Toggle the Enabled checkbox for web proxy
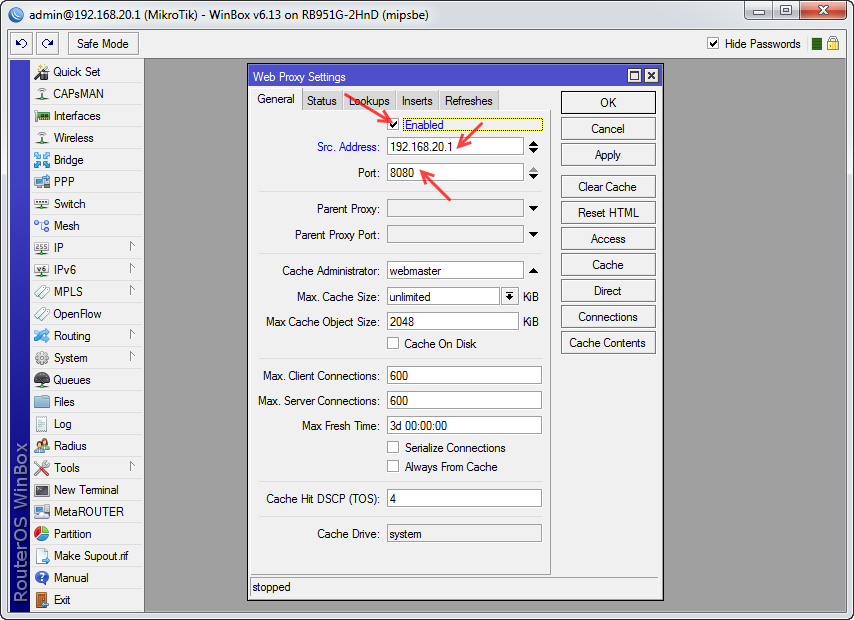Screen dimensions: 854x620 (x=393, y=124)
